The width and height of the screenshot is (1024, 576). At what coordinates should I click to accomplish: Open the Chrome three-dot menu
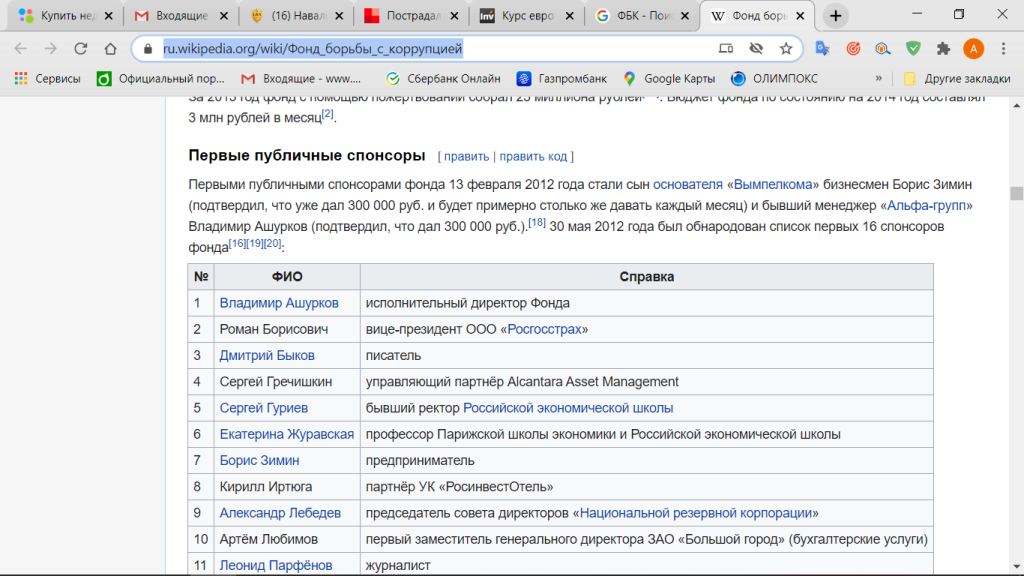click(x=1004, y=48)
